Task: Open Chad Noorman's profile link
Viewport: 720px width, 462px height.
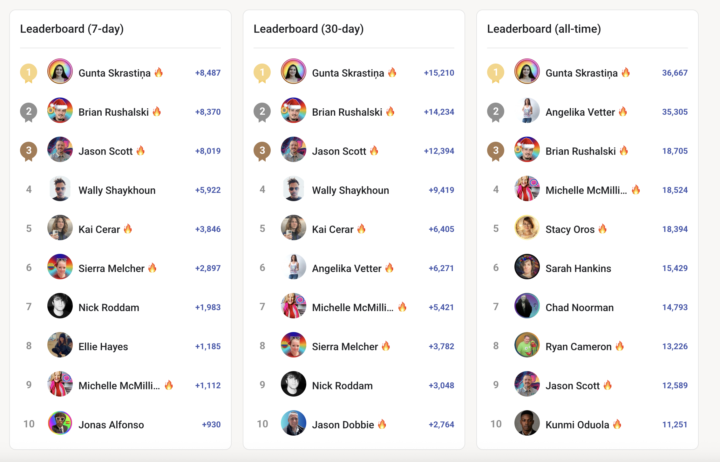Action: pyautogui.click(x=579, y=307)
